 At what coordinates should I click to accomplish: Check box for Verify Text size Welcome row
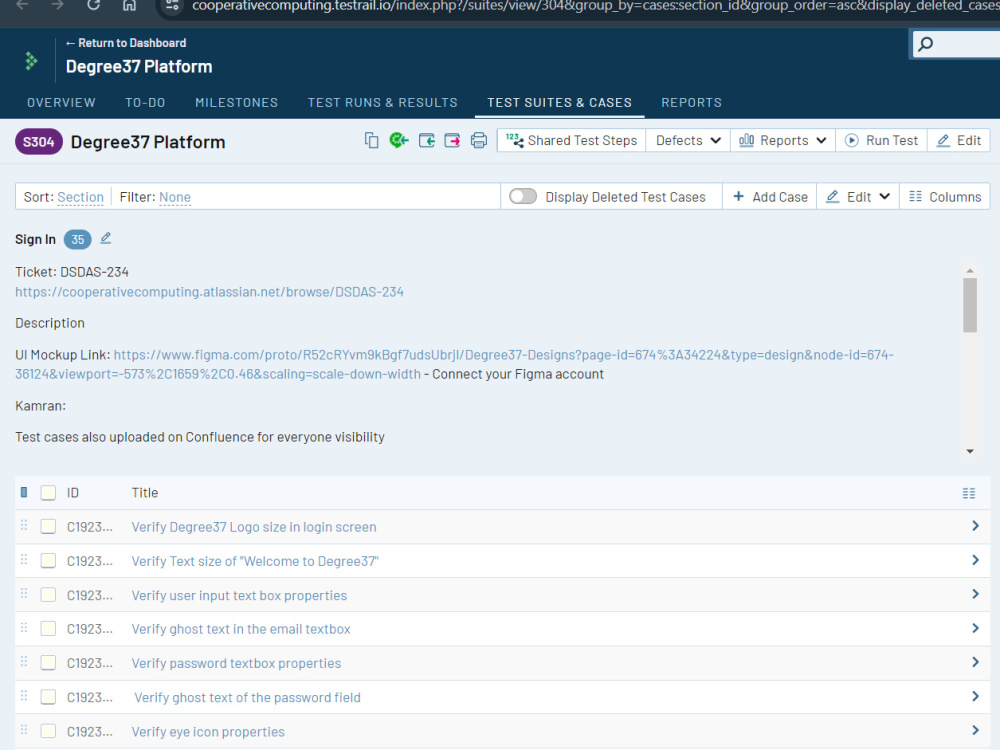[48, 561]
